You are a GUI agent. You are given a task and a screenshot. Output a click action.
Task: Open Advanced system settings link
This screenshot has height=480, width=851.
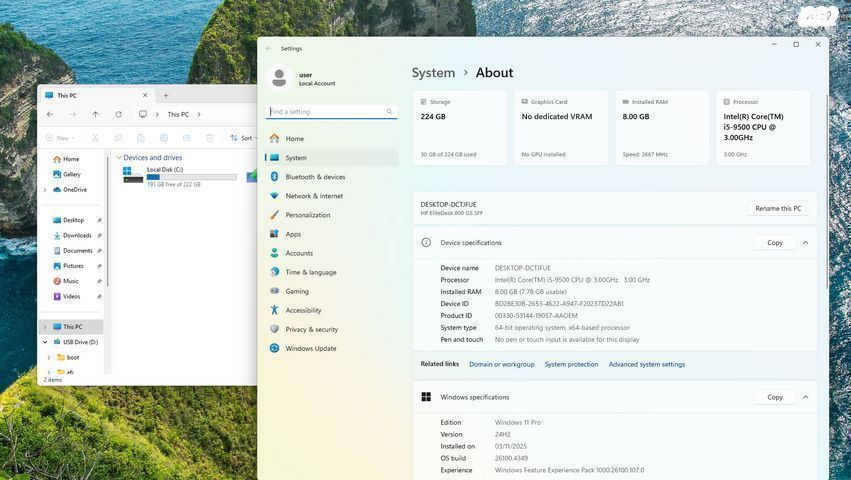point(647,364)
